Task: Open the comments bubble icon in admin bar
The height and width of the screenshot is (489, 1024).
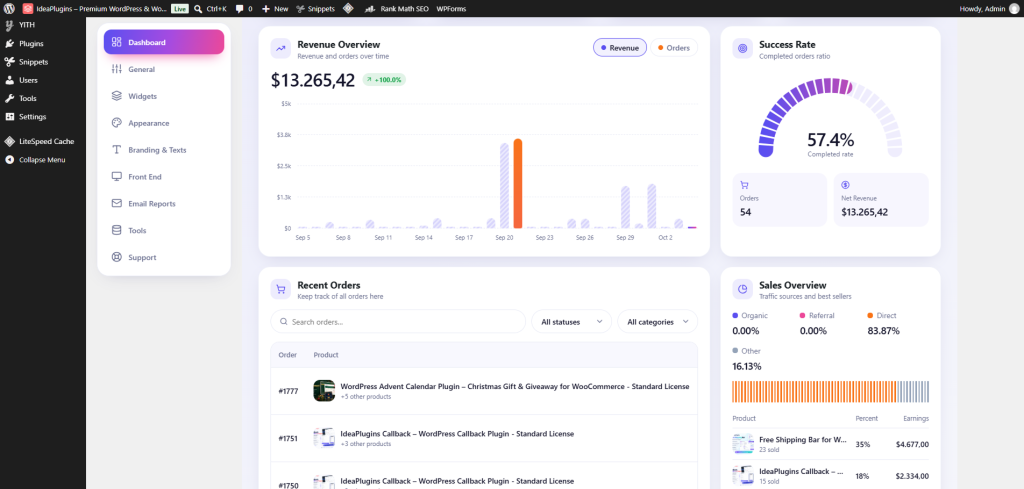Action: (240, 9)
